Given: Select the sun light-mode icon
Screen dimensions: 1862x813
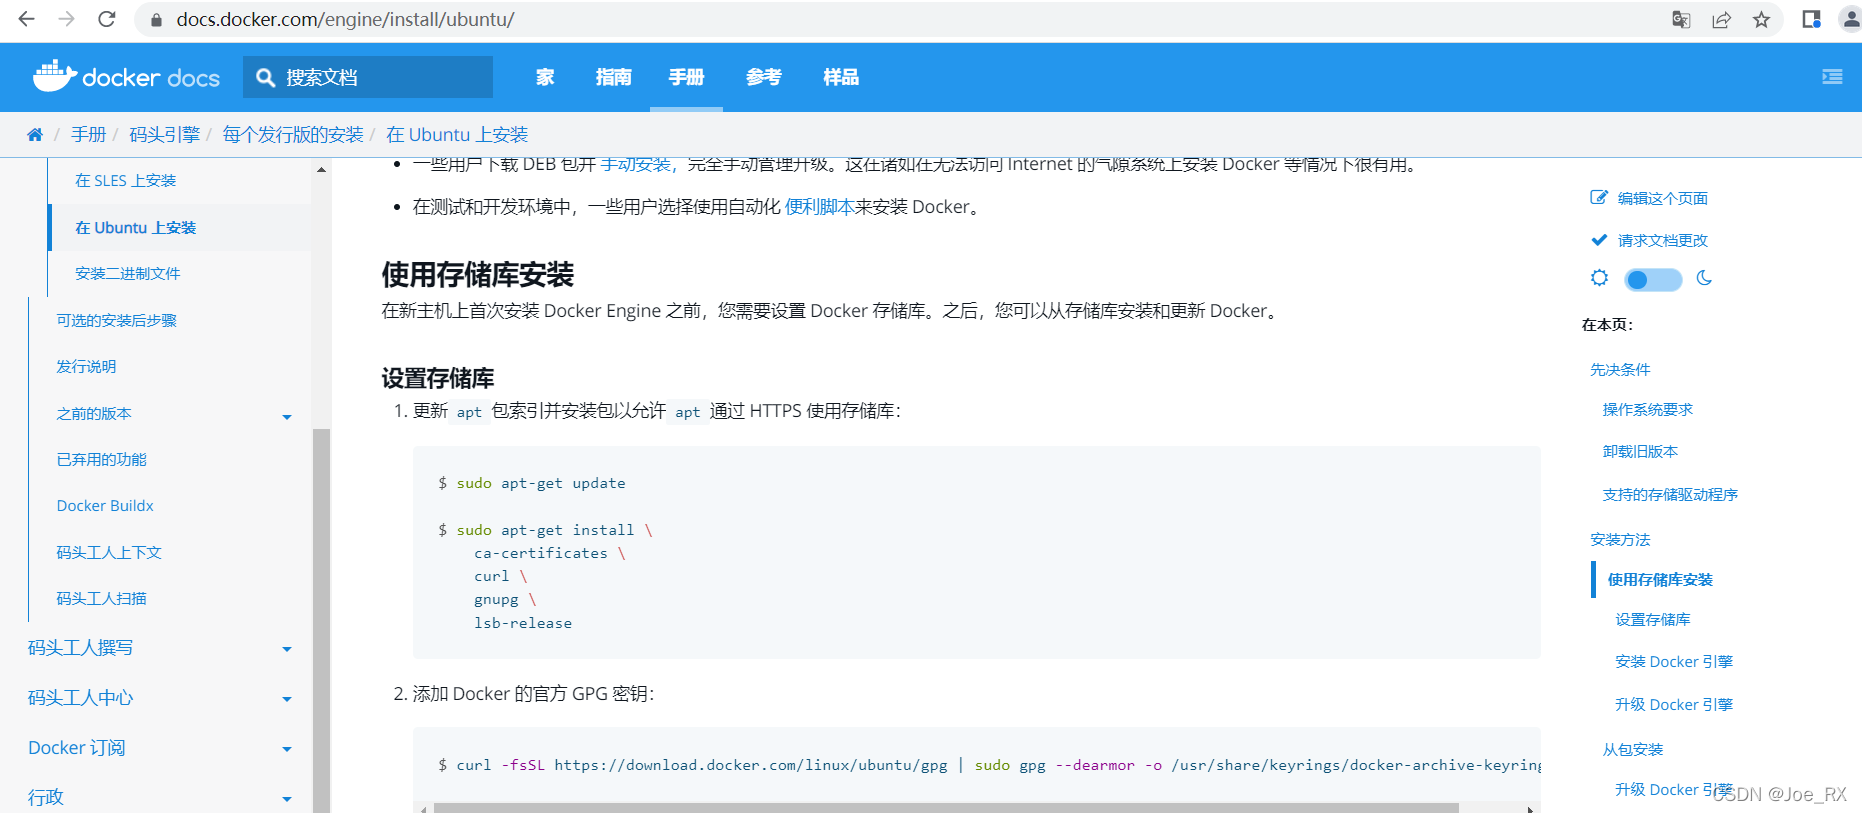Looking at the screenshot, I should pos(1599,278).
